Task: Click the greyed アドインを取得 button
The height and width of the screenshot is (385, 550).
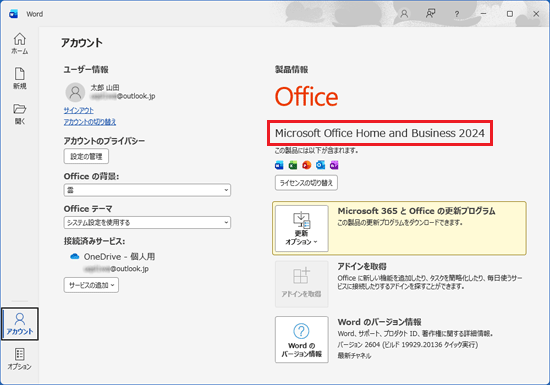Action: click(x=302, y=284)
